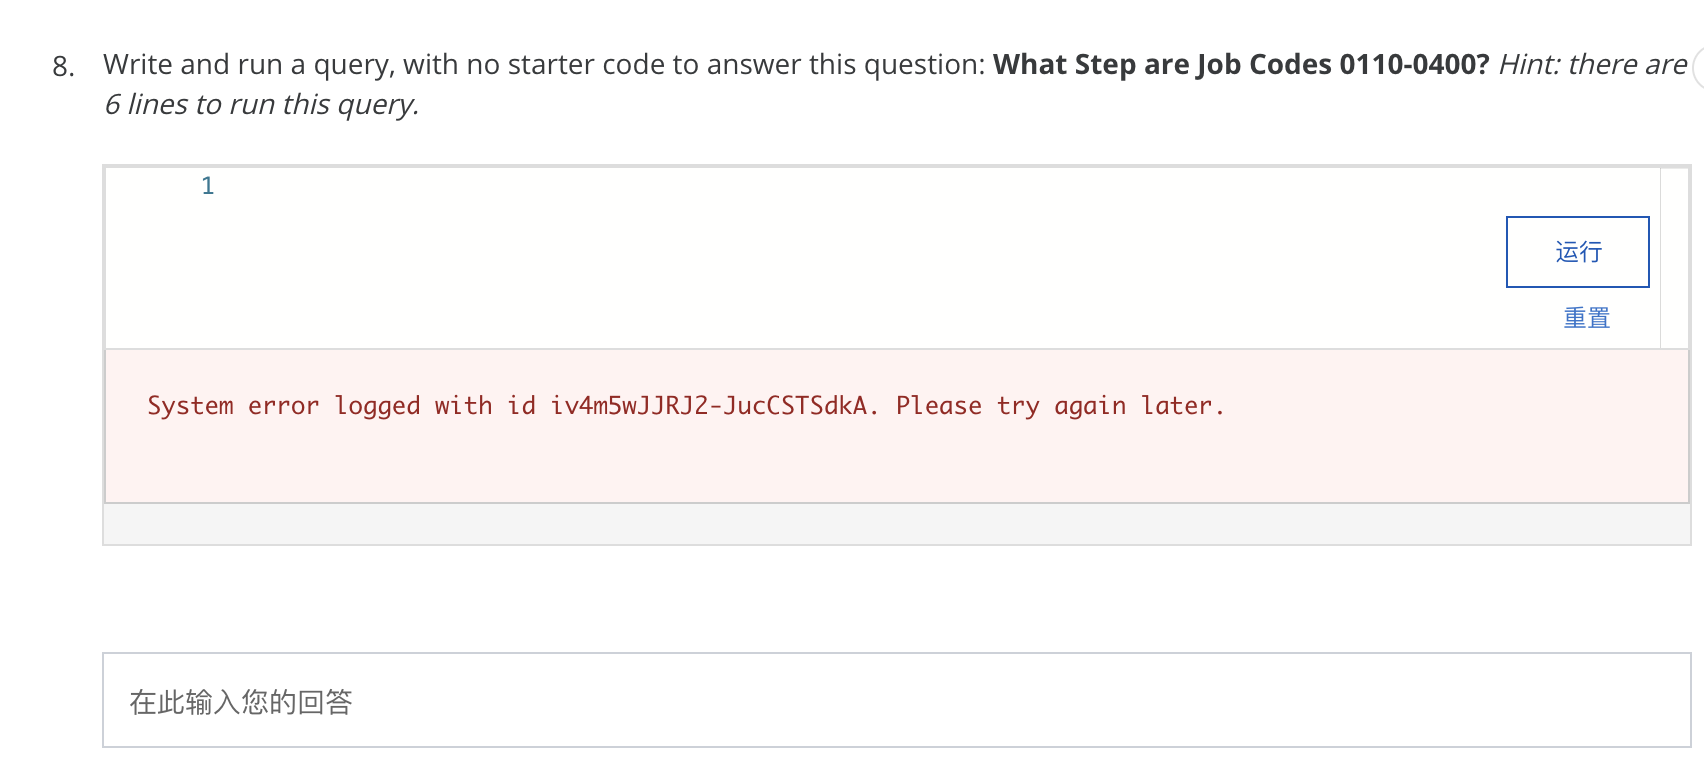Click the question number 8 label
This screenshot has width=1704, height=780.
pos(62,67)
